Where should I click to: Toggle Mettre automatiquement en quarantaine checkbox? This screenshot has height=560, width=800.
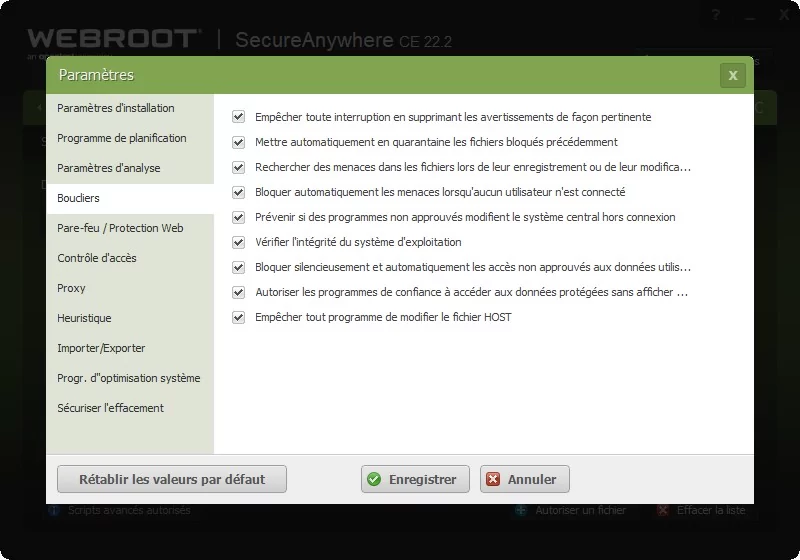coord(238,142)
